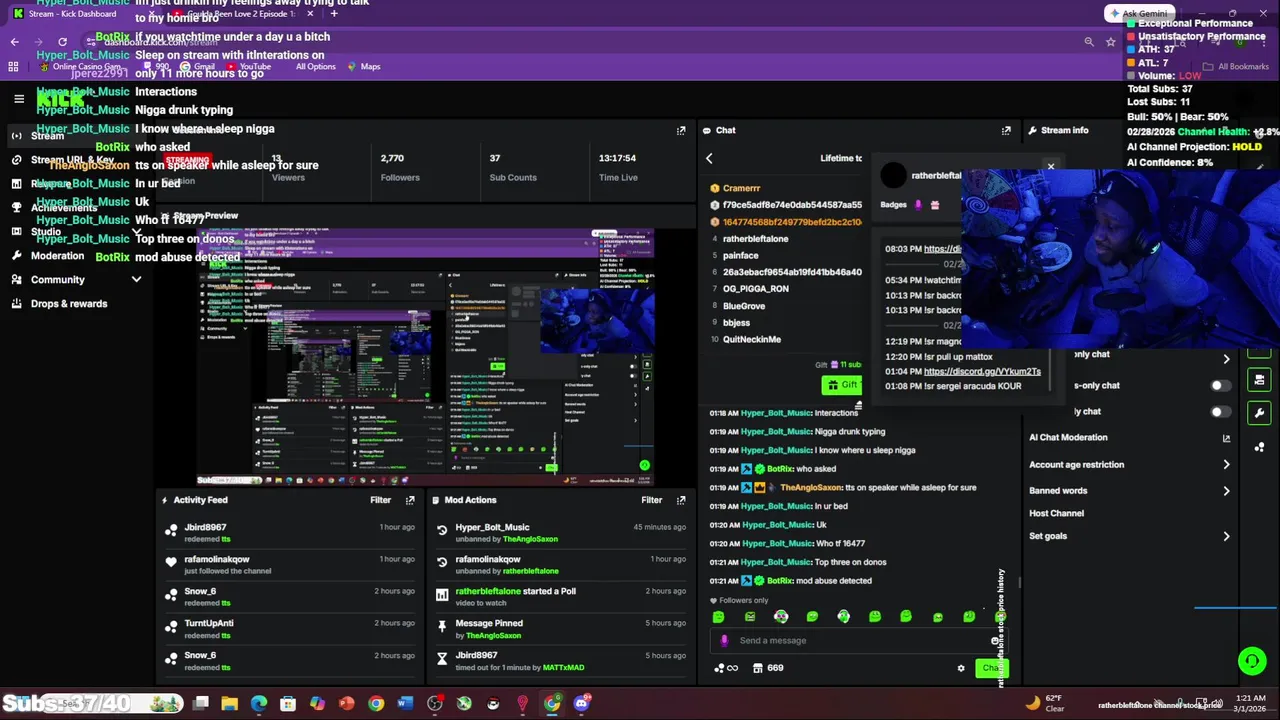Toggle the emotes-only chat switch
The width and height of the screenshot is (1280, 720).
[x=1220, y=411]
